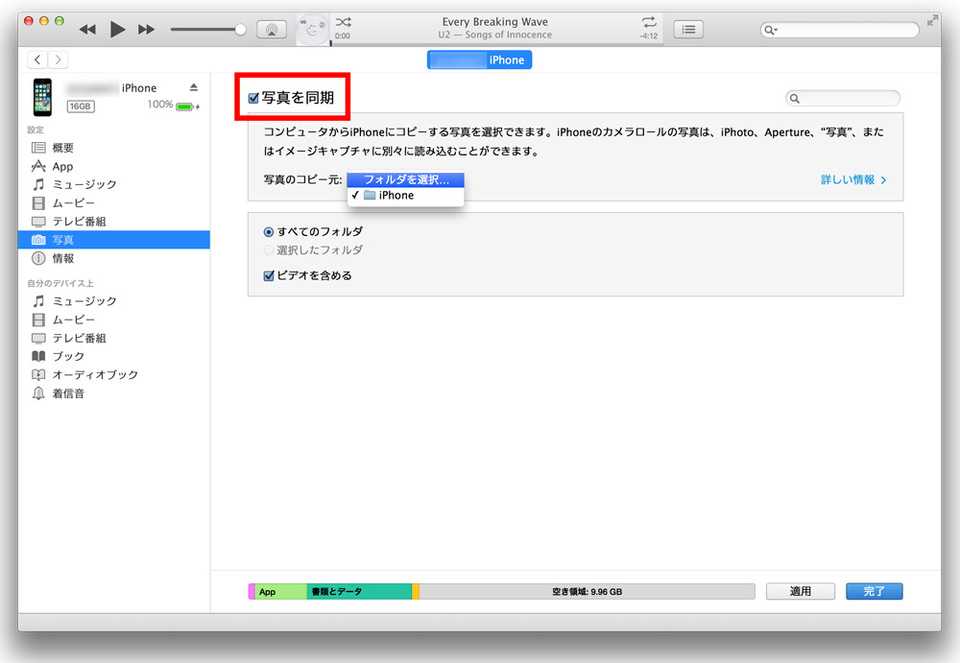Viewport: 960px width, 663px height.
Task: Select すべてのフォルダ radio button
Action: [x=268, y=232]
